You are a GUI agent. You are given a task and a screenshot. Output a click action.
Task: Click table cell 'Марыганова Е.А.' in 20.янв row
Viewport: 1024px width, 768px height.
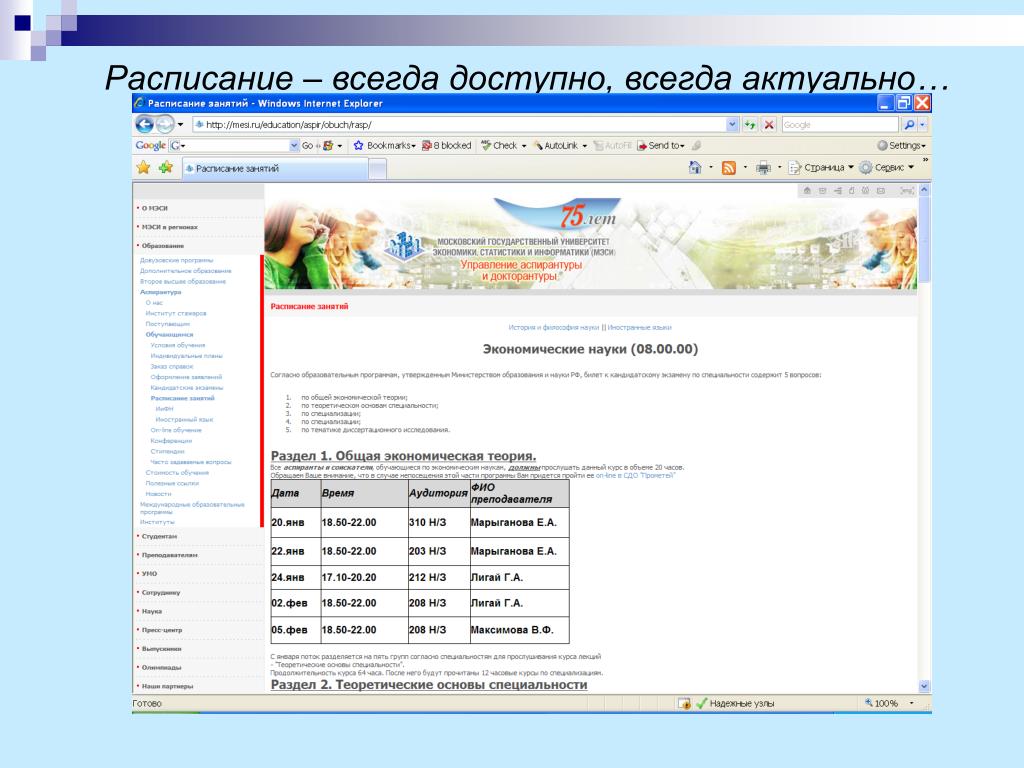click(519, 522)
